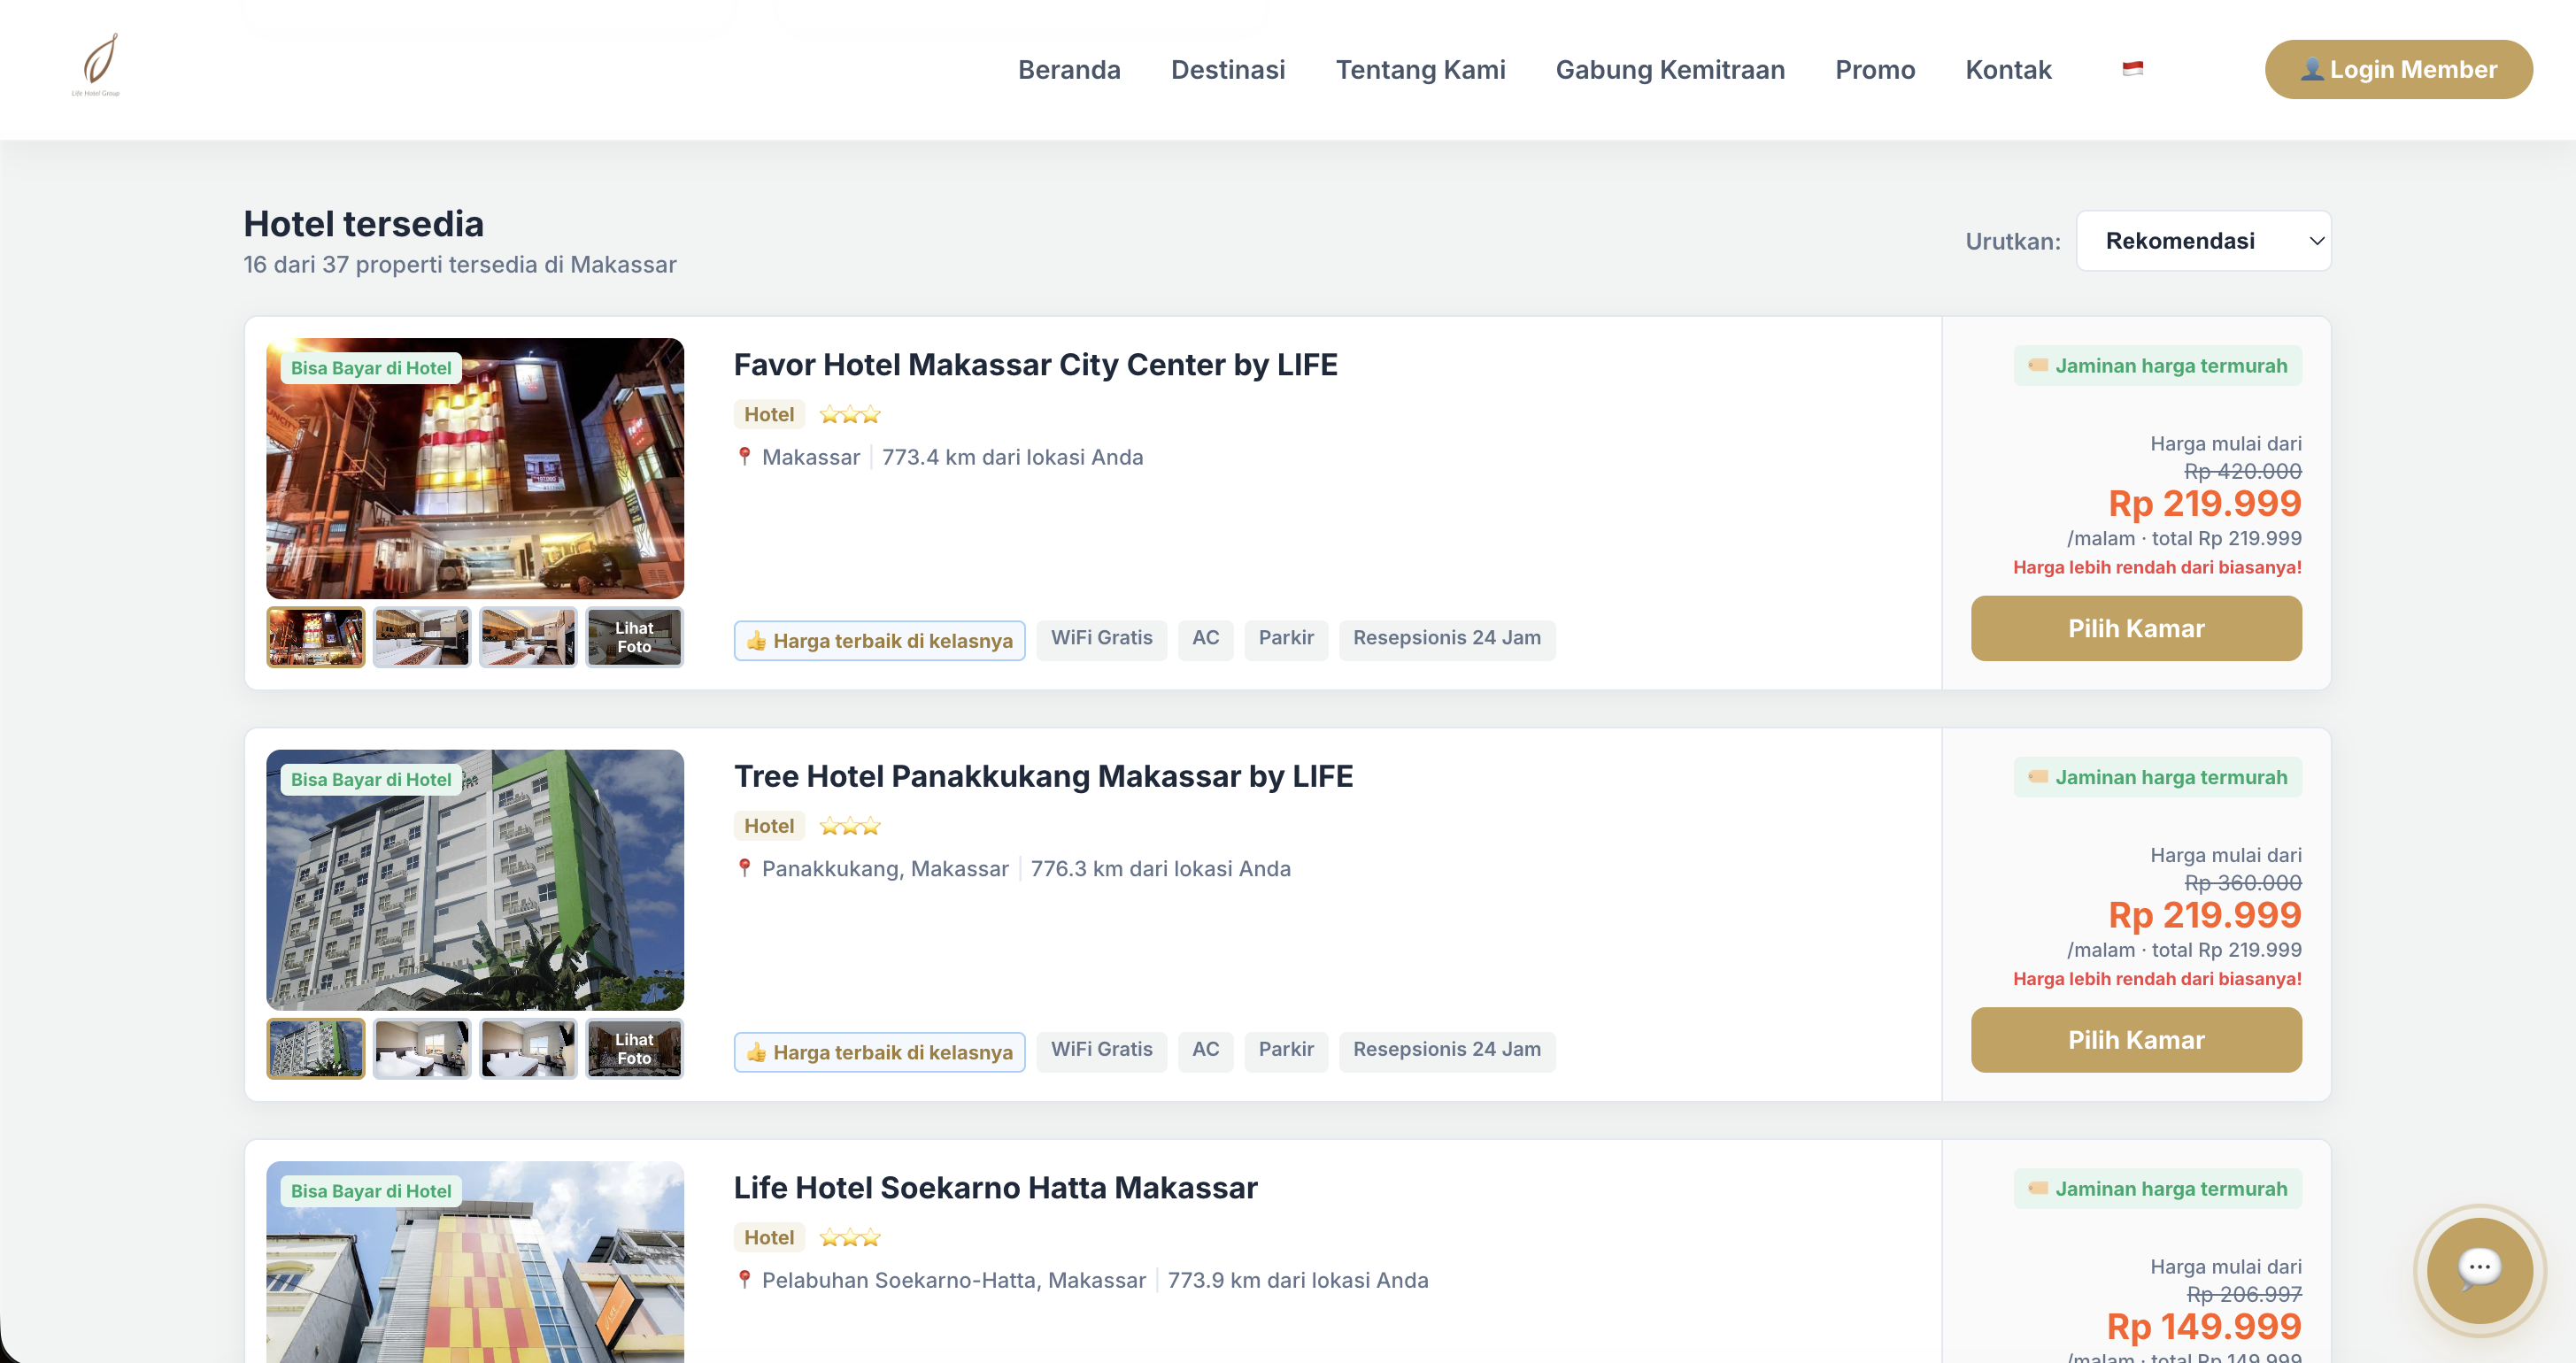
Task: Click the Rp 149.999 price
Action: [2203, 1326]
